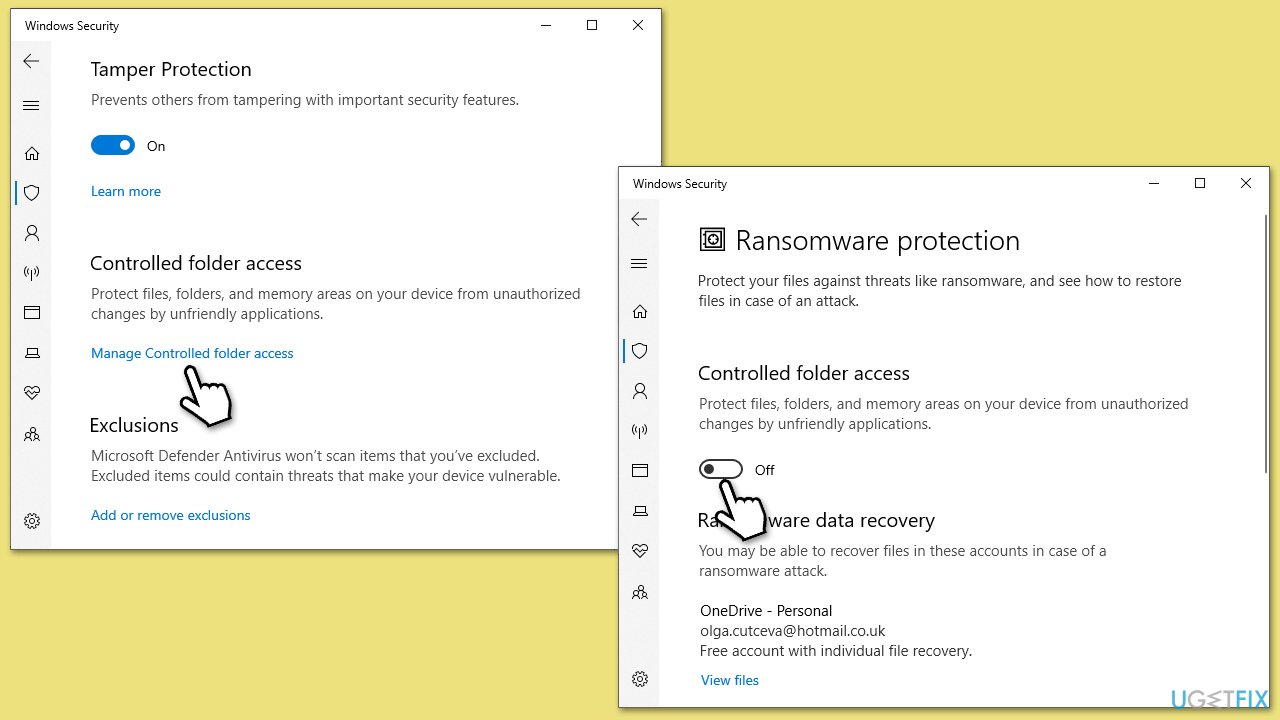1280x720 pixels.
Task: Turn off the Tamper Protection toggle
Action: point(113,146)
